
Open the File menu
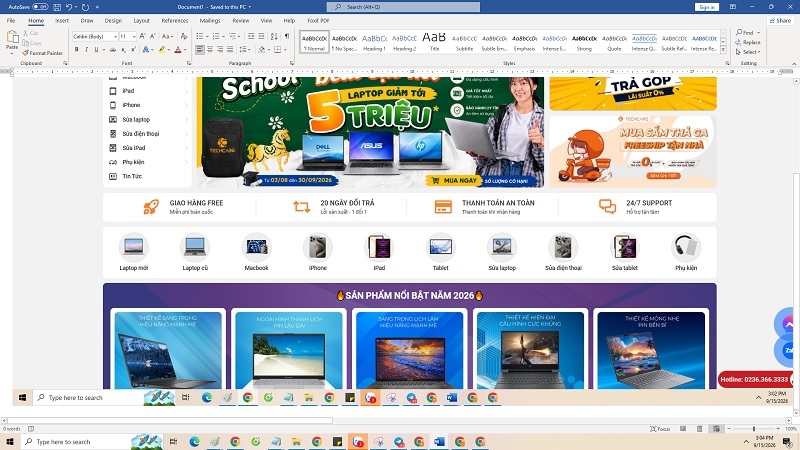point(11,20)
